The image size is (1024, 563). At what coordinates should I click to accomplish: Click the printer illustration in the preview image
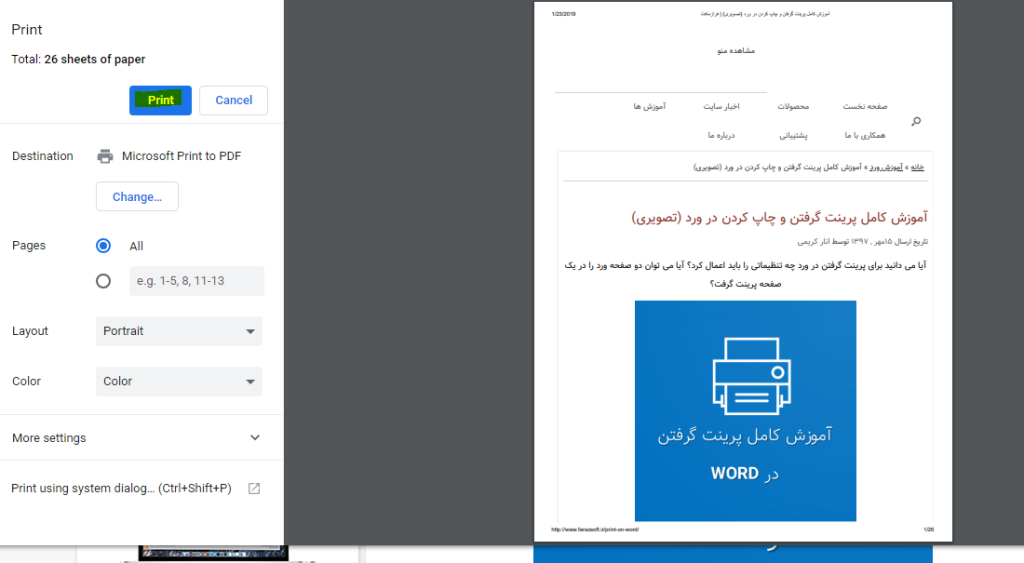pyautogui.click(x=752, y=376)
